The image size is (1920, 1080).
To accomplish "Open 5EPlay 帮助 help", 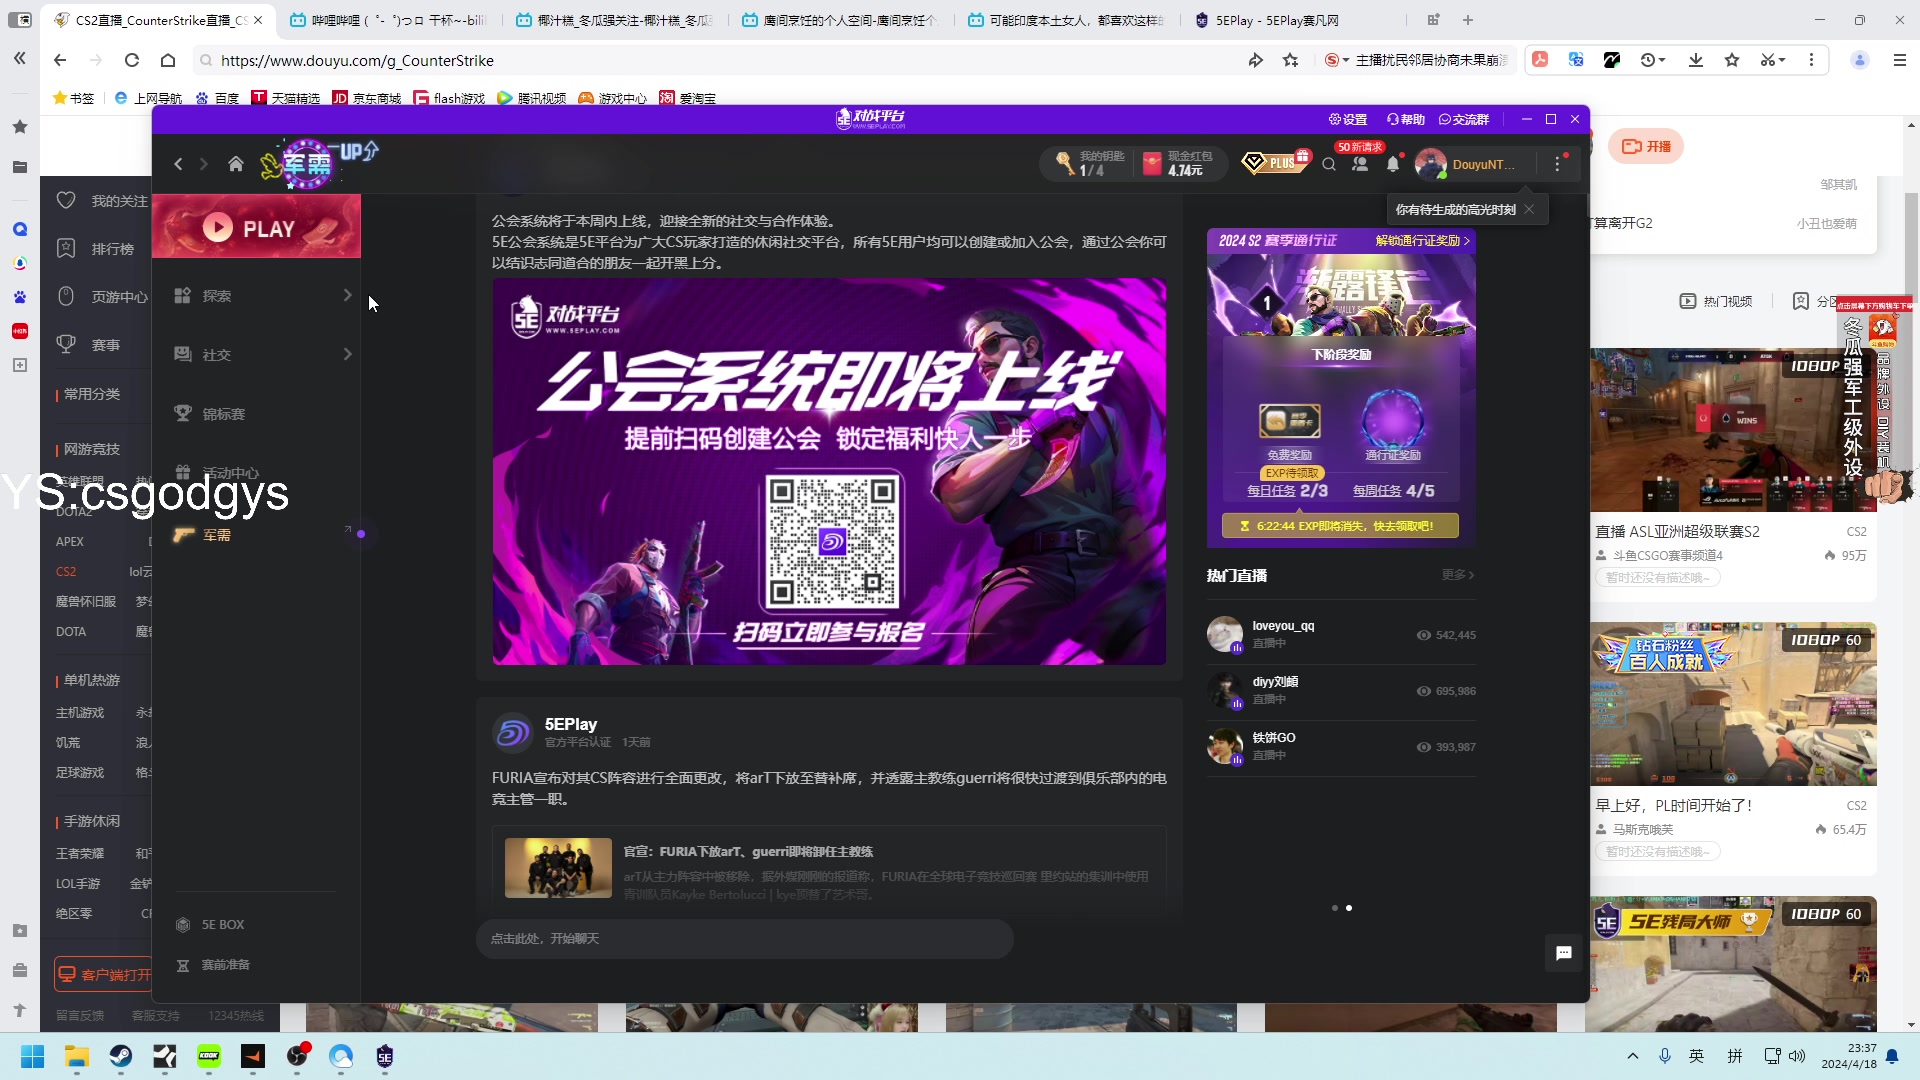I will pyautogui.click(x=1405, y=119).
